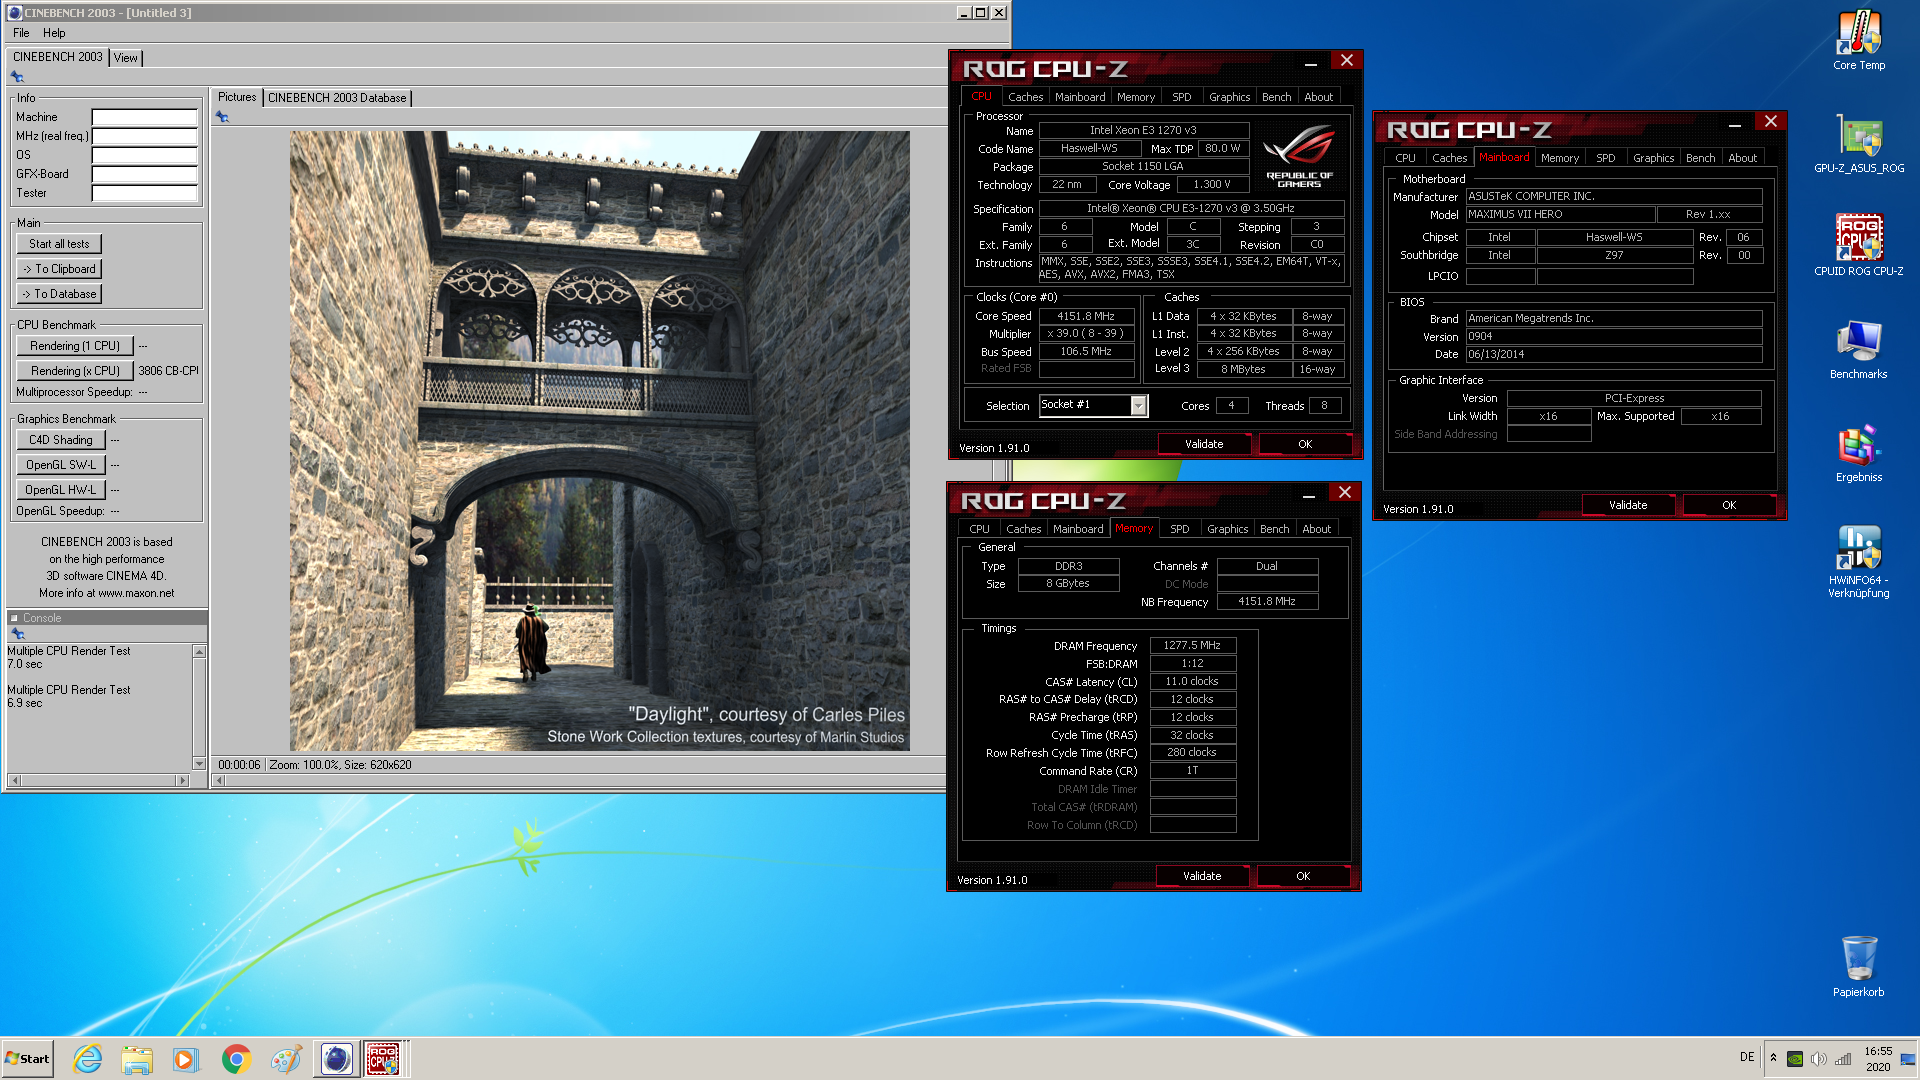
Task: Click Start all tests button
Action: click(x=59, y=244)
